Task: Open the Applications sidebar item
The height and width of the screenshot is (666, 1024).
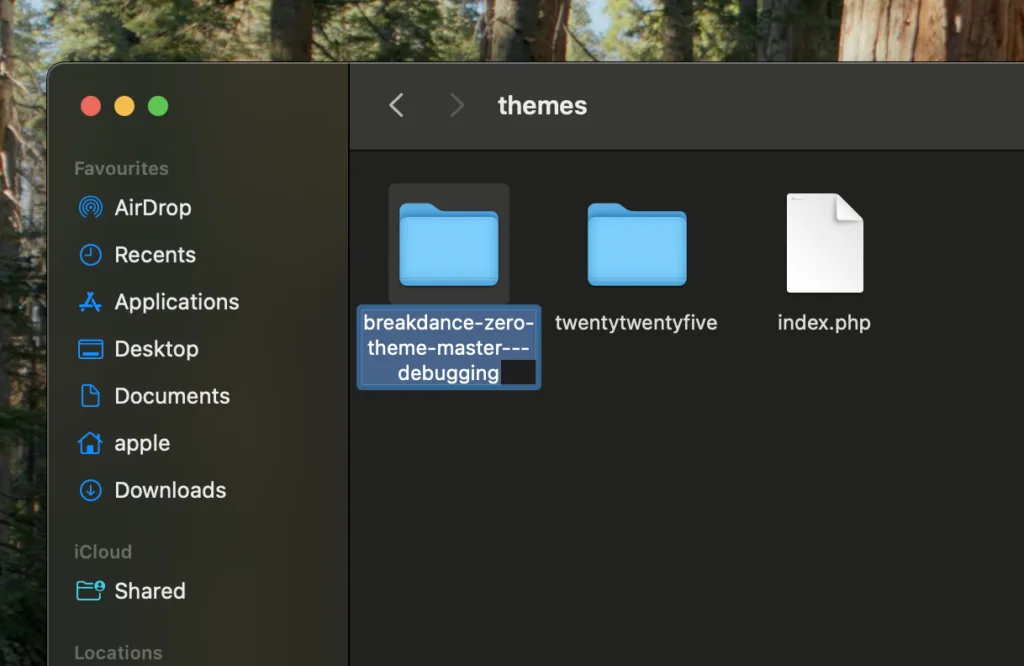Action: (175, 302)
